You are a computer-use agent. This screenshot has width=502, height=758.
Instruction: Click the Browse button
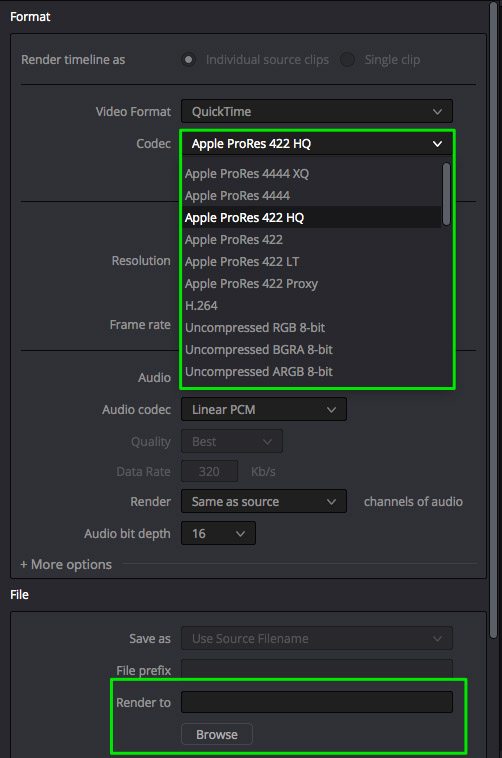click(217, 734)
